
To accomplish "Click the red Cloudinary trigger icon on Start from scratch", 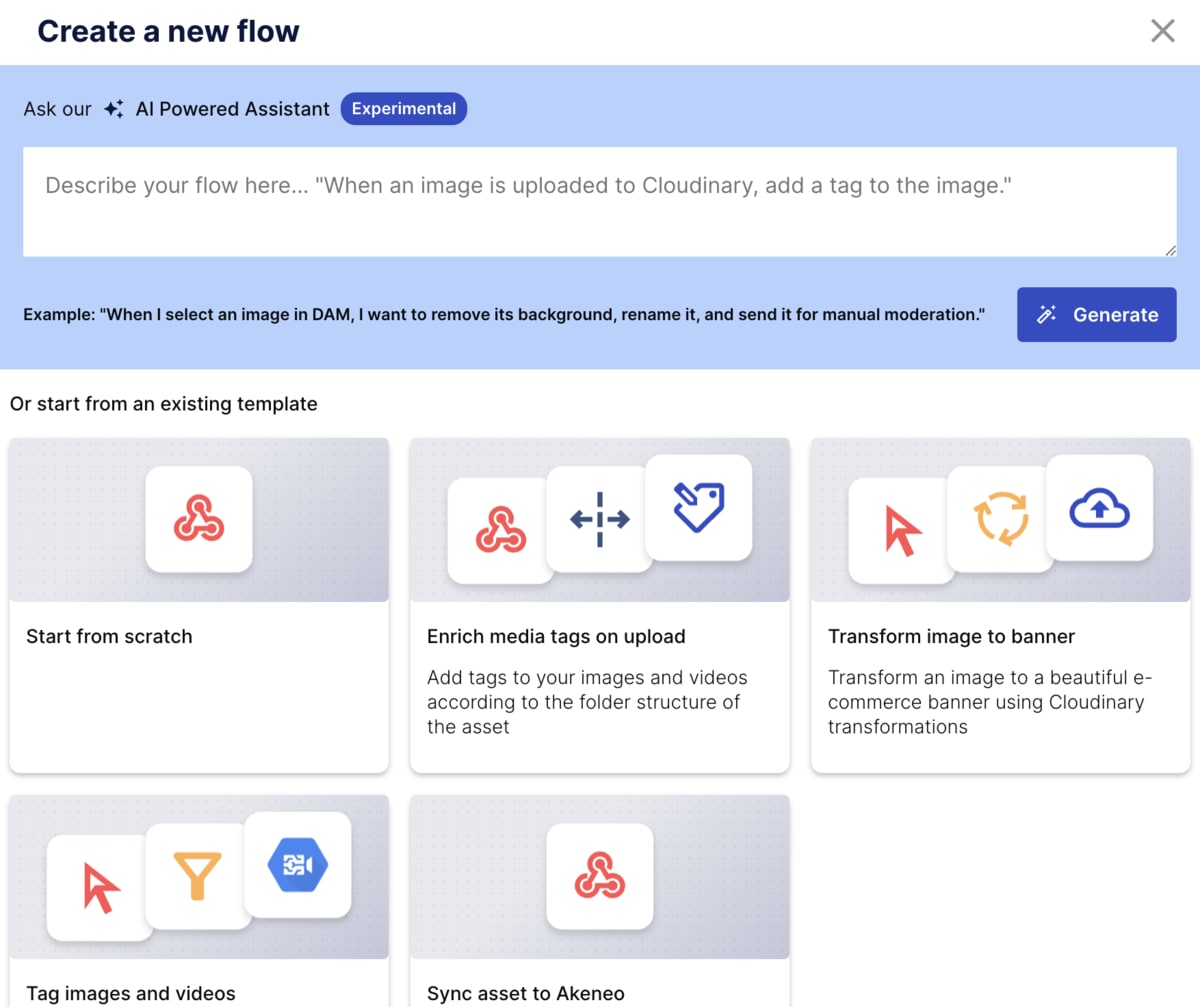I will tap(198, 520).
